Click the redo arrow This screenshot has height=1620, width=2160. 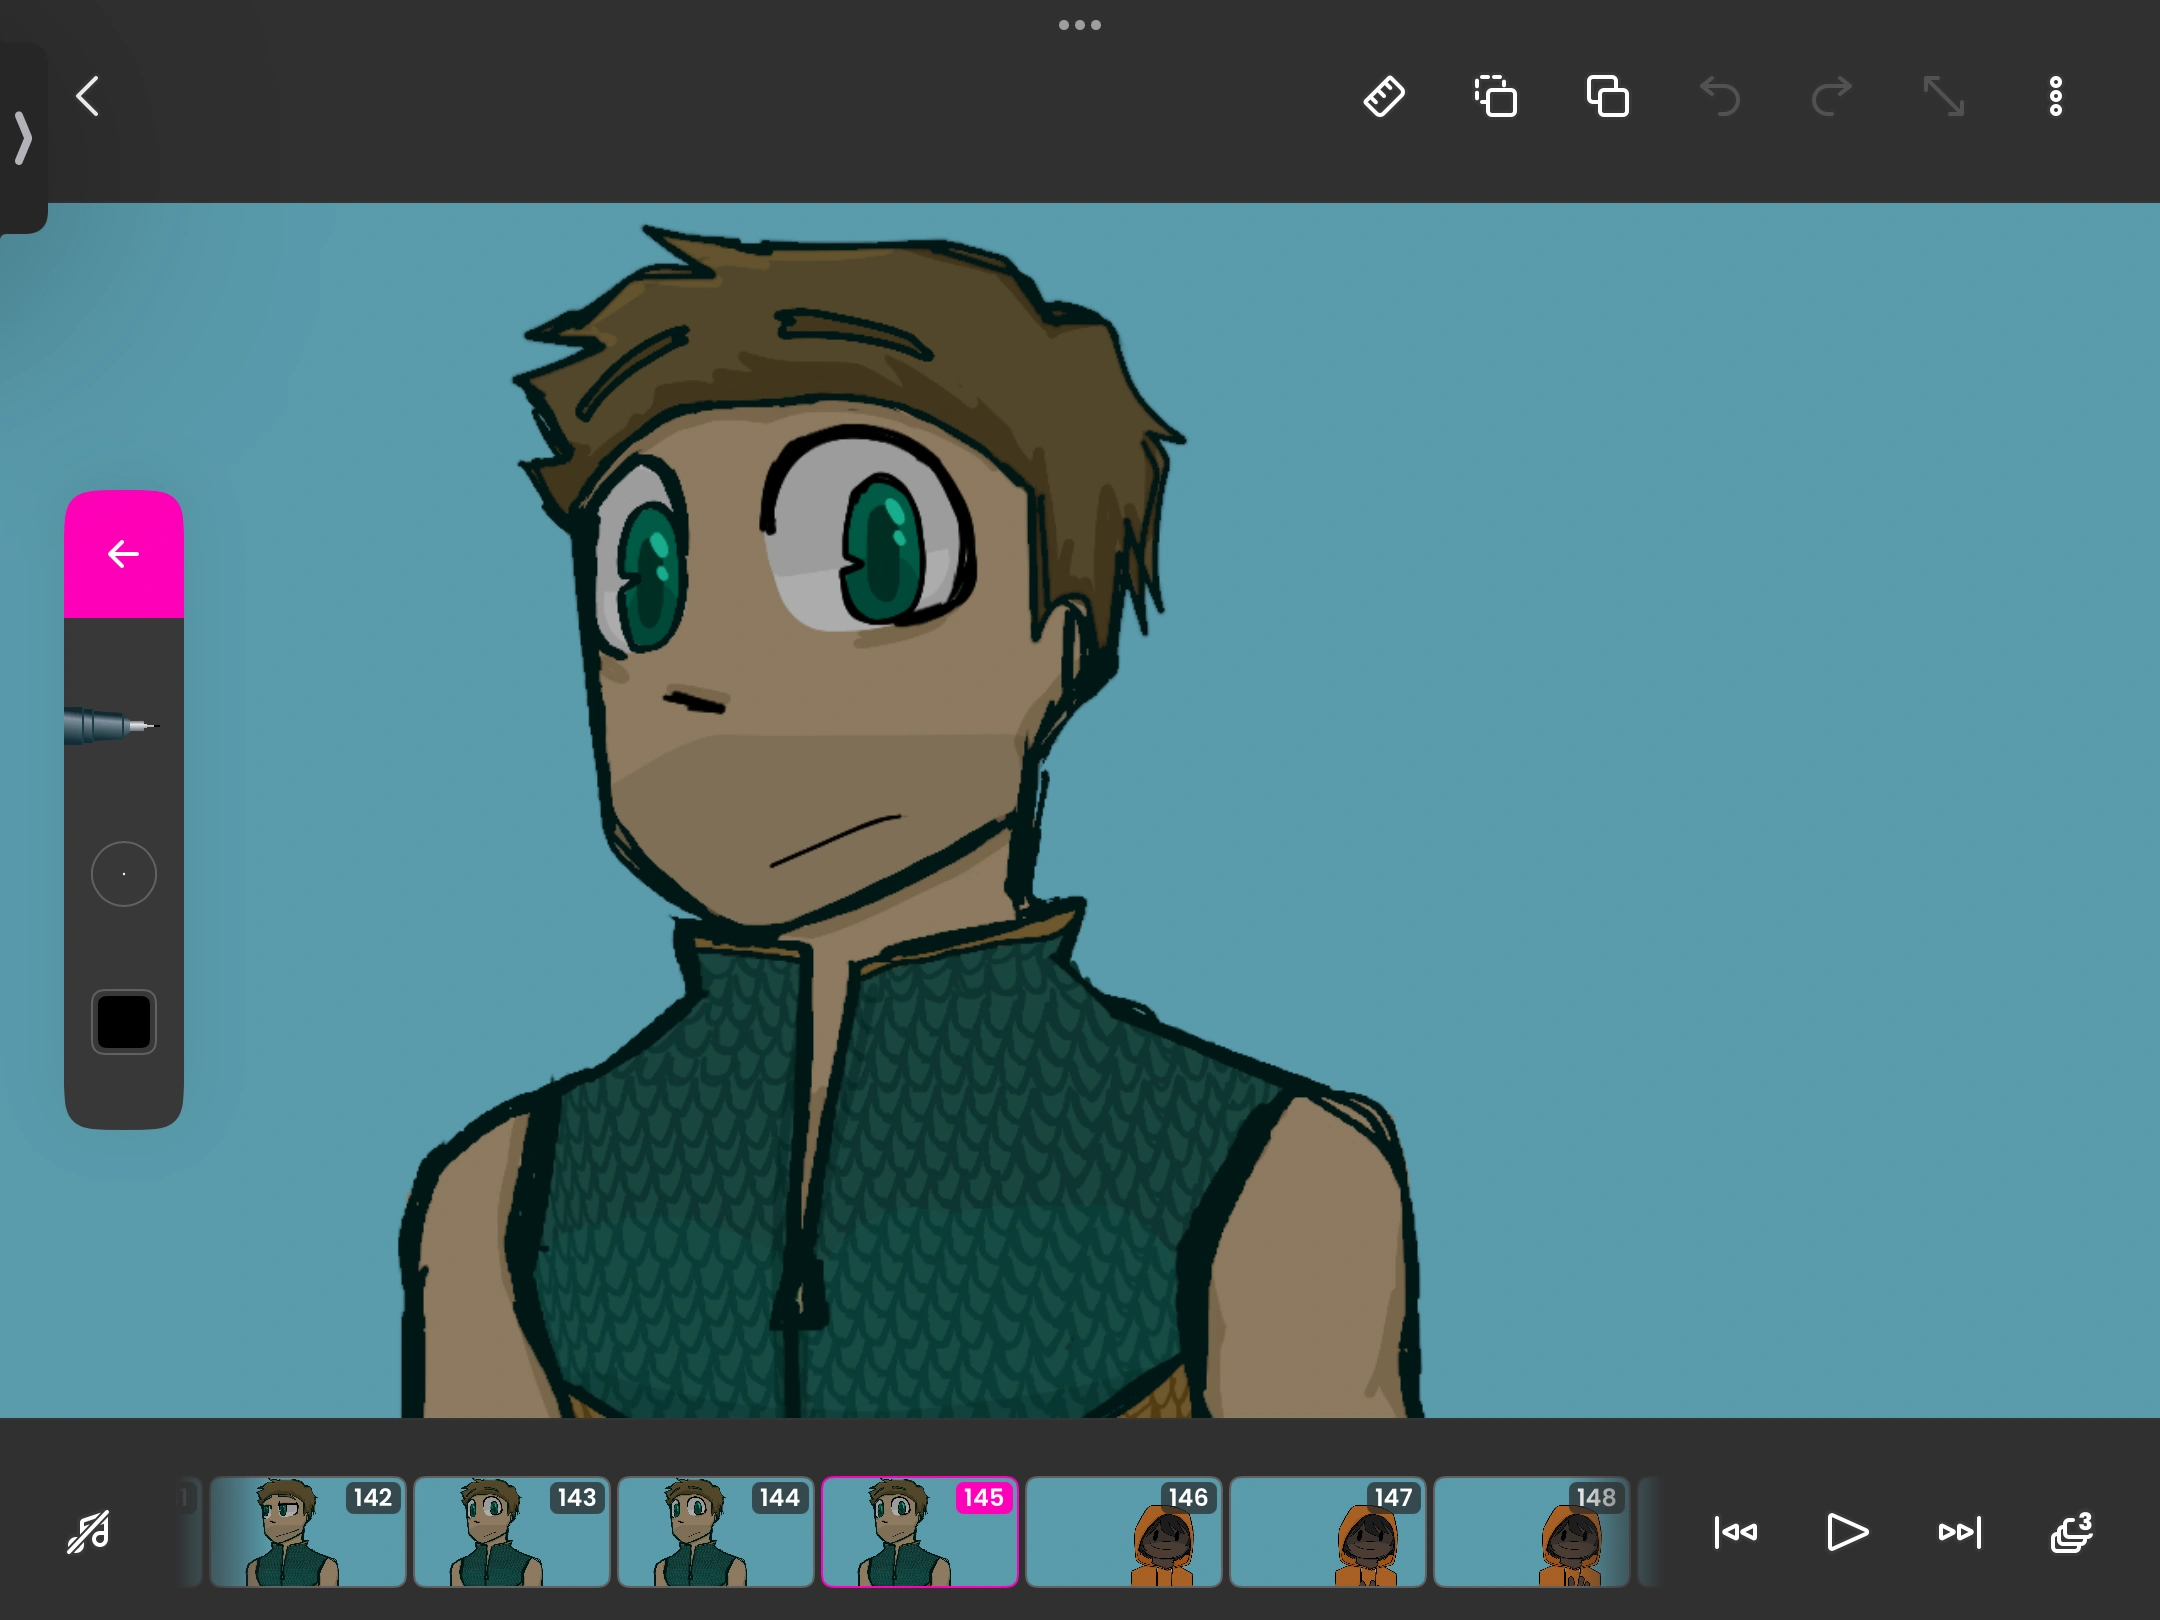pyautogui.click(x=1832, y=97)
